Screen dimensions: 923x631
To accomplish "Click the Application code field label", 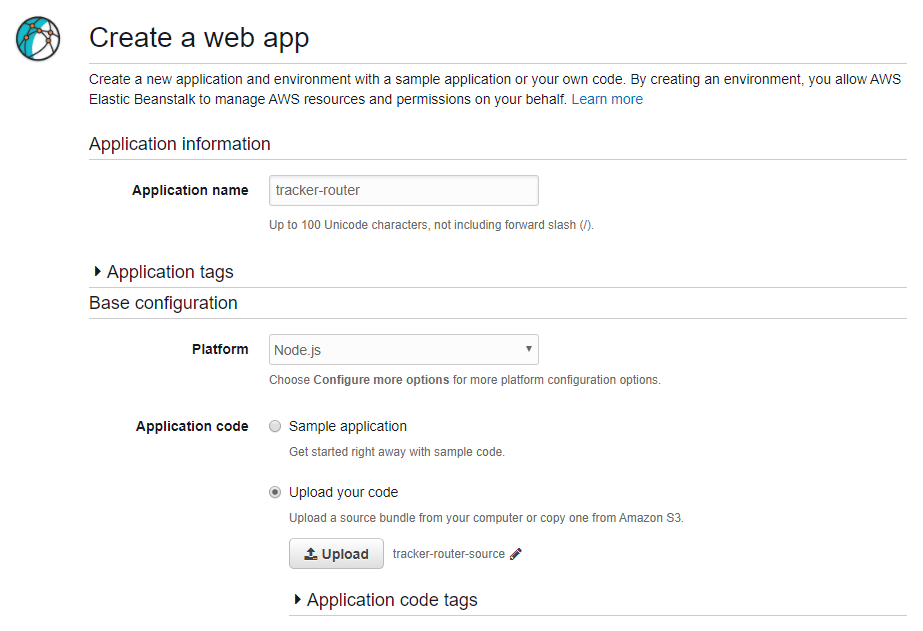I will point(192,426).
